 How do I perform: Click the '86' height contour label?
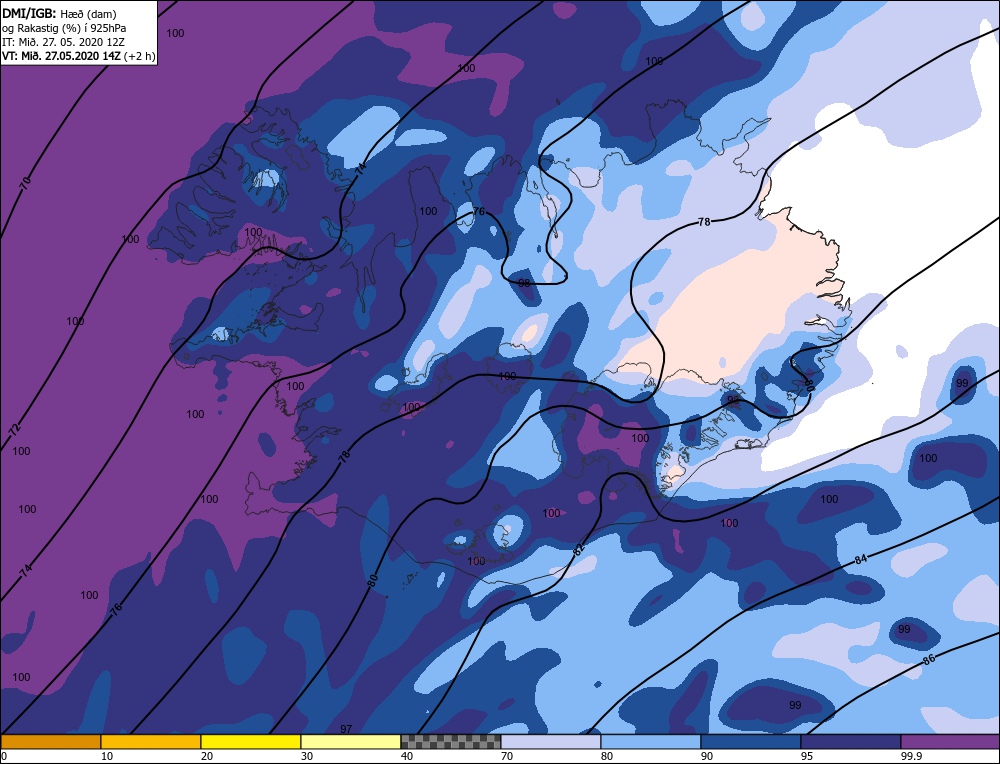tap(929, 659)
